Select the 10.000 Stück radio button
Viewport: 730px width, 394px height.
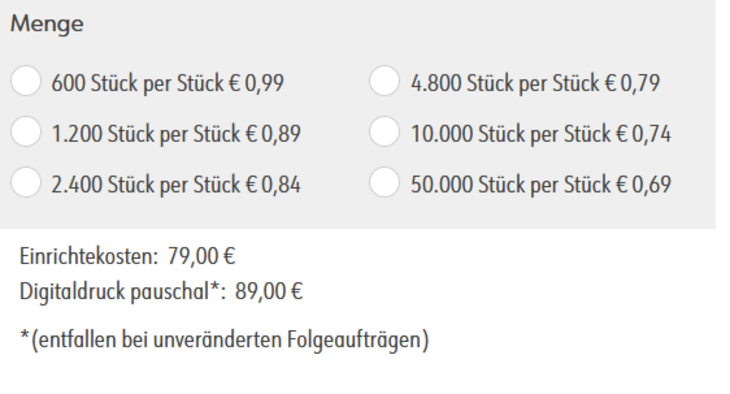pyautogui.click(x=384, y=131)
